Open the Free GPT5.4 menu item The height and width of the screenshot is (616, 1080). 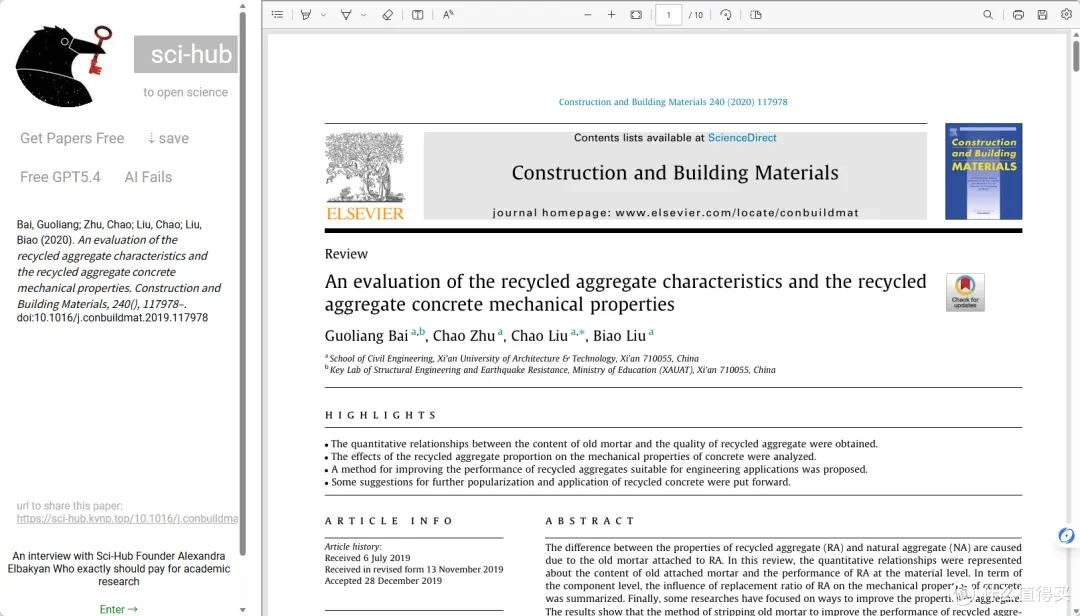click(x=61, y=177)
